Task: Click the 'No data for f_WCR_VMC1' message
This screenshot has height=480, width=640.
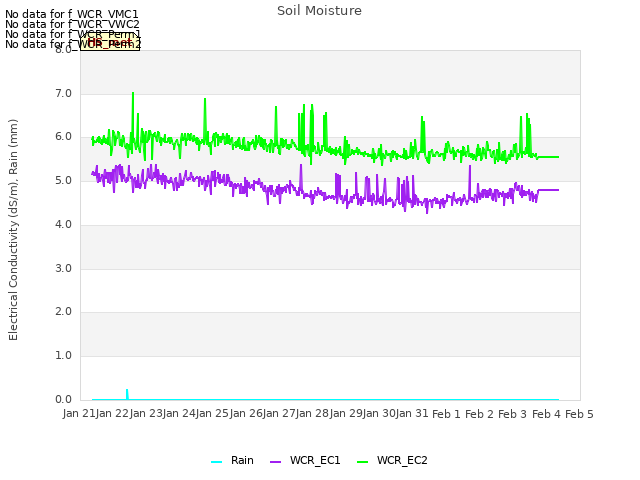Action: coord(72,14)
